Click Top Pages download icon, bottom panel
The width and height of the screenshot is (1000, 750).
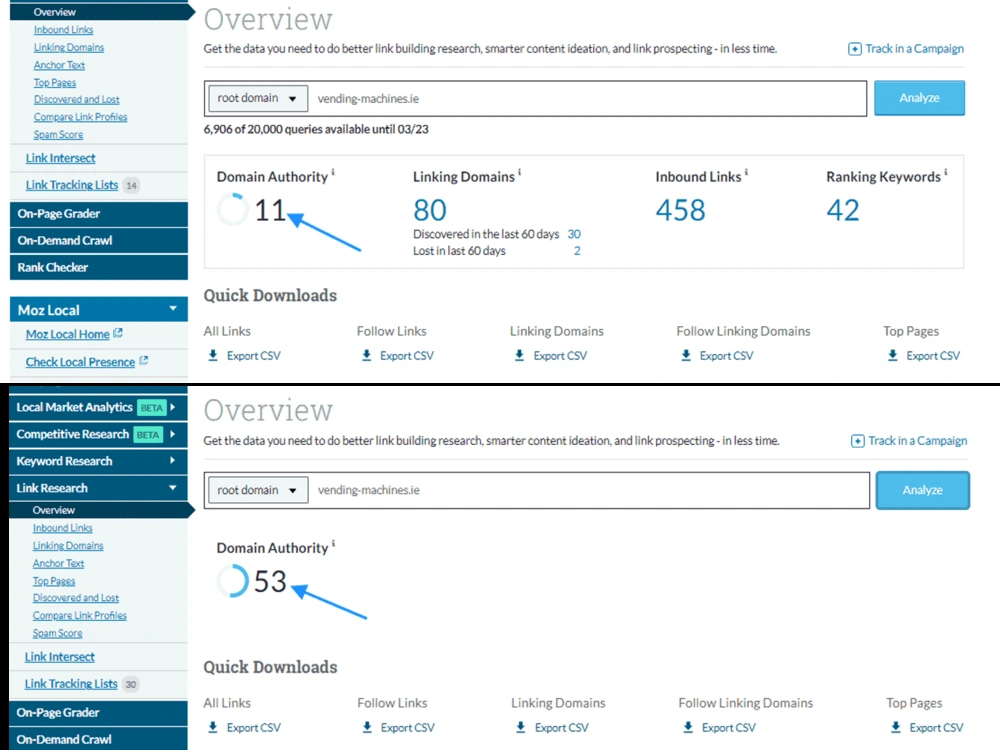coord(896,727)
